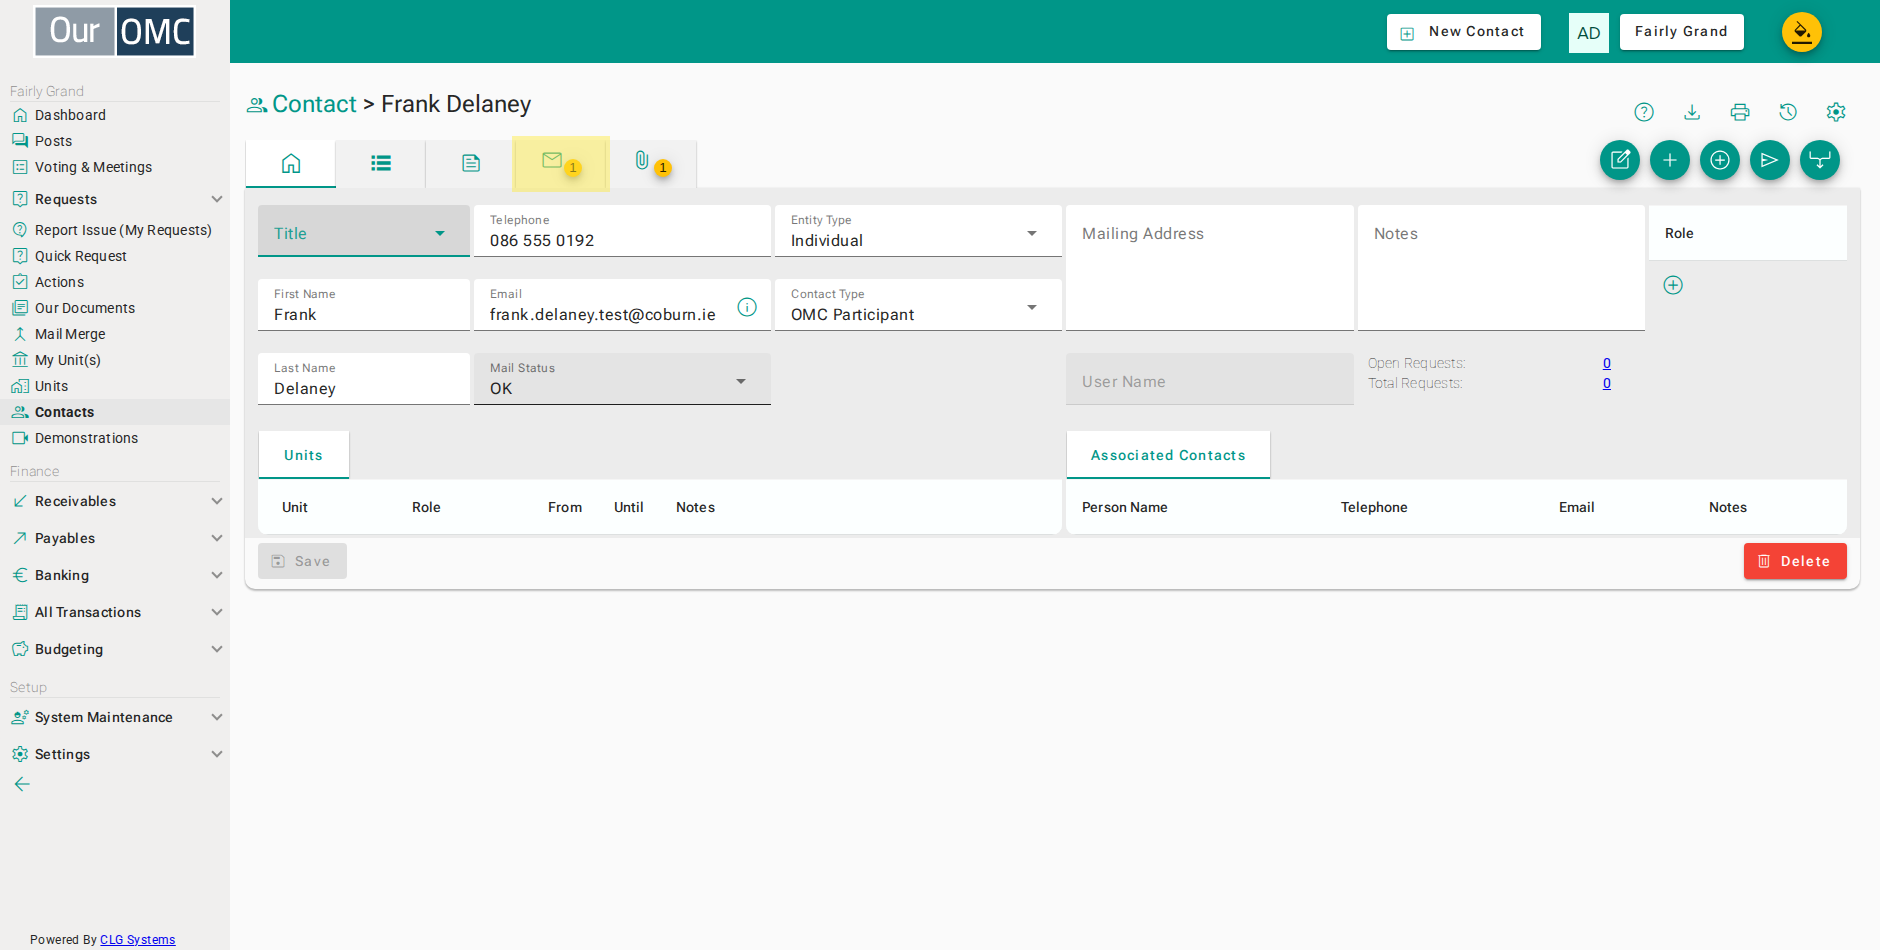Open the page settings gear icon
1880x950 pixels.
pyautogui.click(x=1836, y=112)
